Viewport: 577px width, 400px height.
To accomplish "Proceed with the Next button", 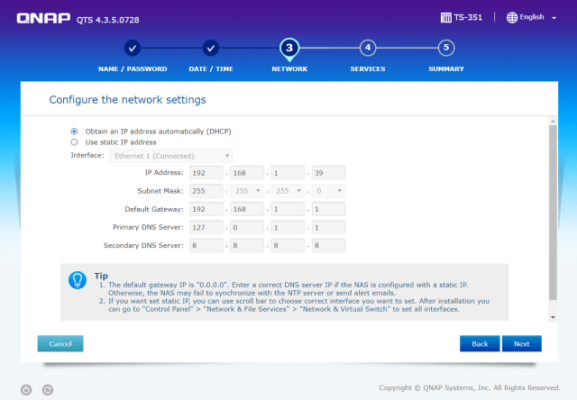I will 521,344.
